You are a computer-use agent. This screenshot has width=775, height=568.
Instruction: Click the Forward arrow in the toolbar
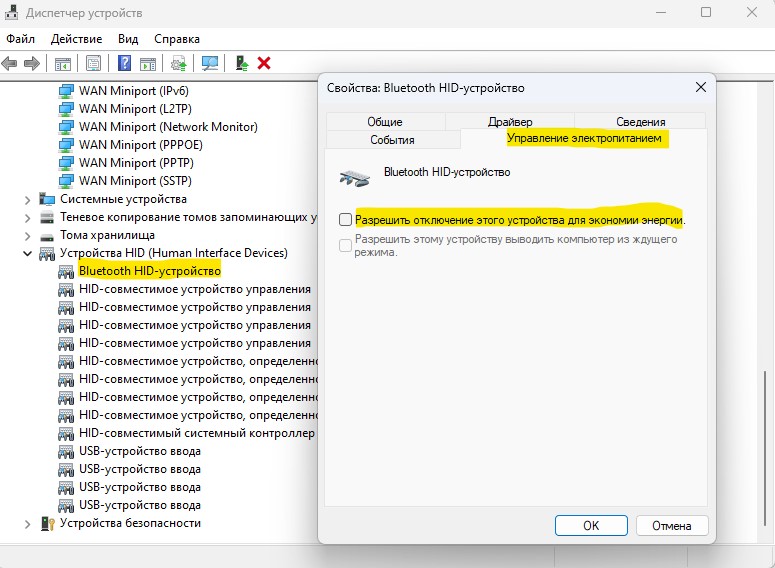[32, 63]
